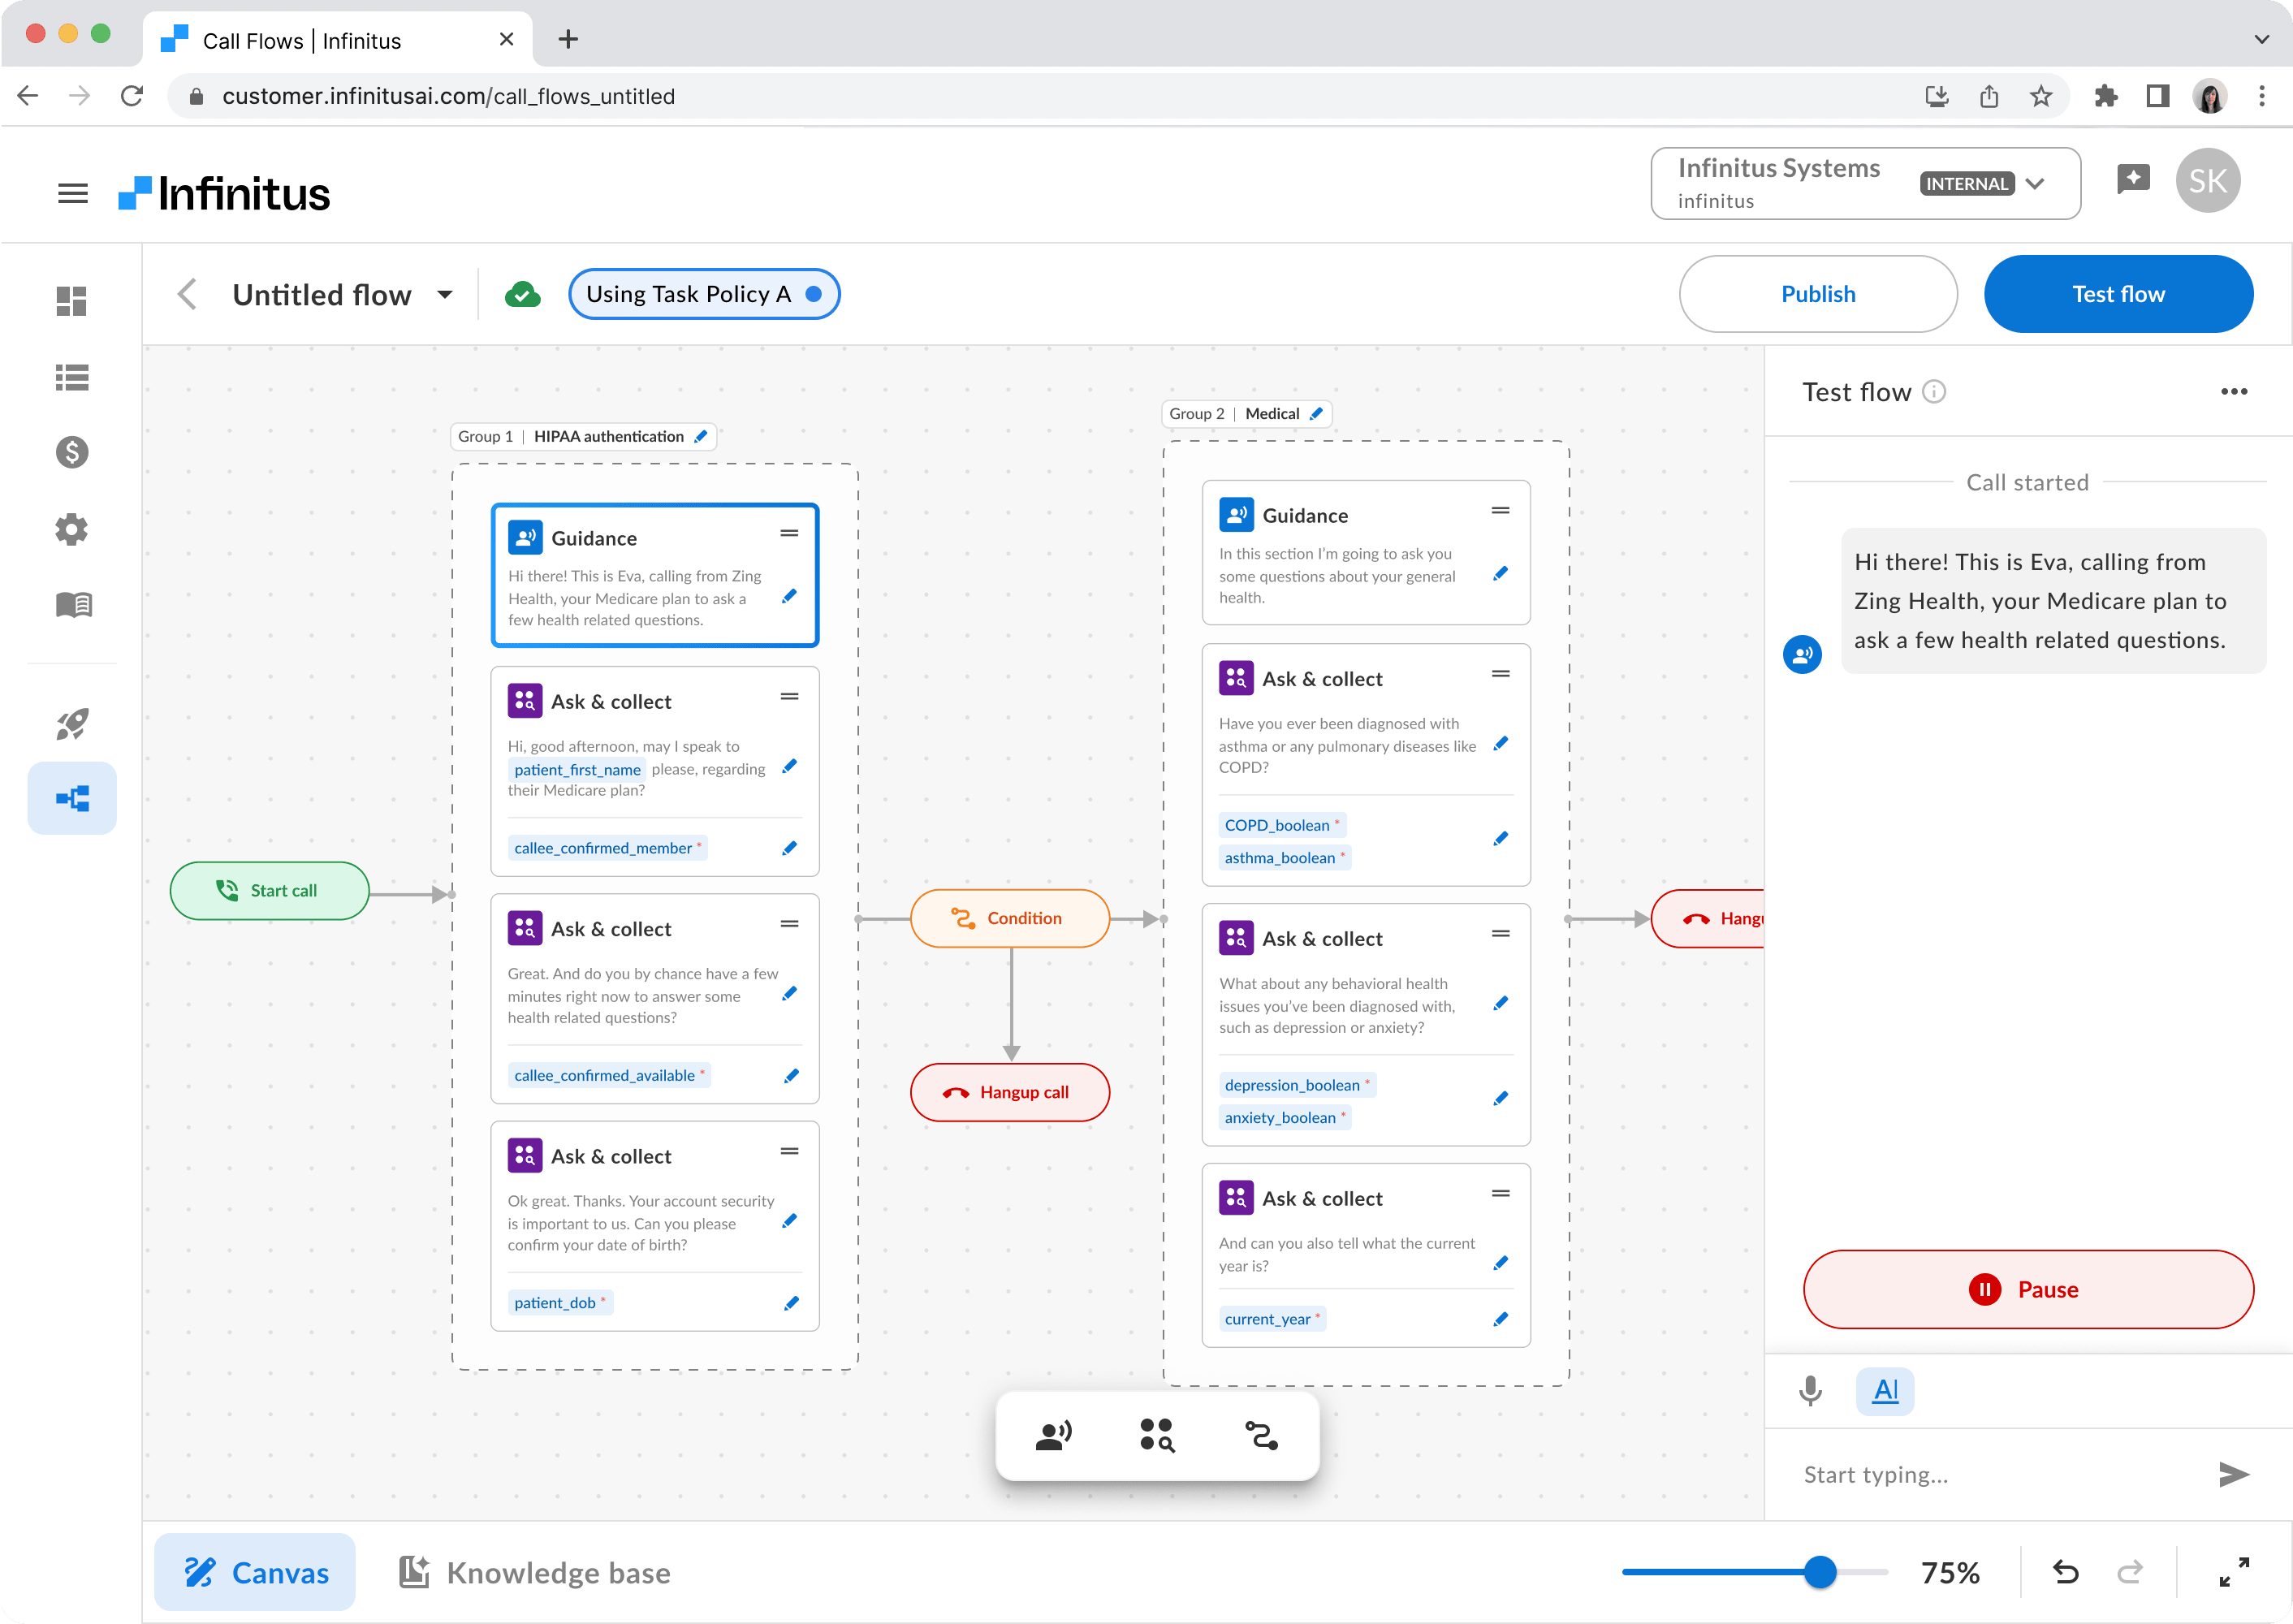The image size is (2293, 1624).
Task: Open the rocket launch icon in sidebar
Action: 72,723
